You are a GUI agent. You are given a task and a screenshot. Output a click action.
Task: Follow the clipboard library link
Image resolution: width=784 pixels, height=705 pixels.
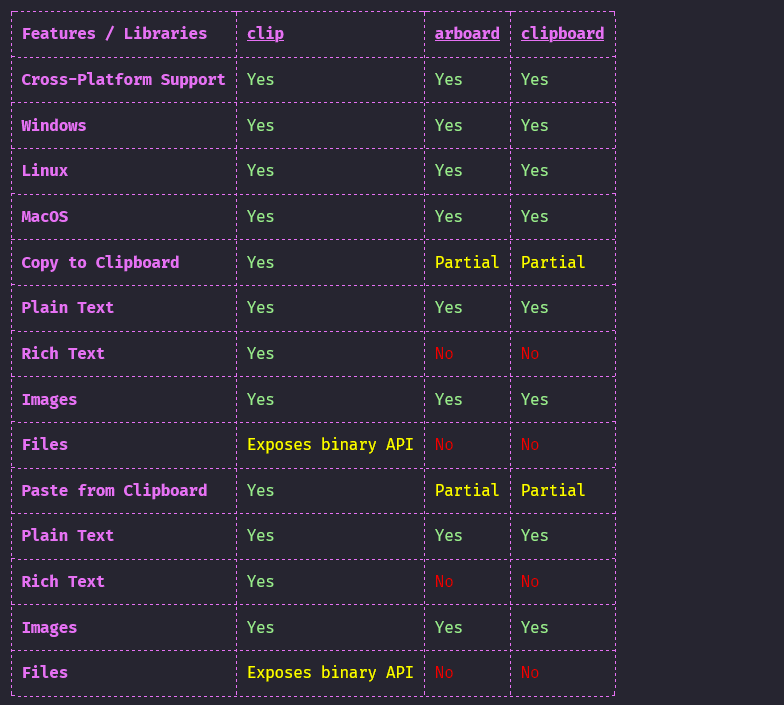(x=562, y=34)
